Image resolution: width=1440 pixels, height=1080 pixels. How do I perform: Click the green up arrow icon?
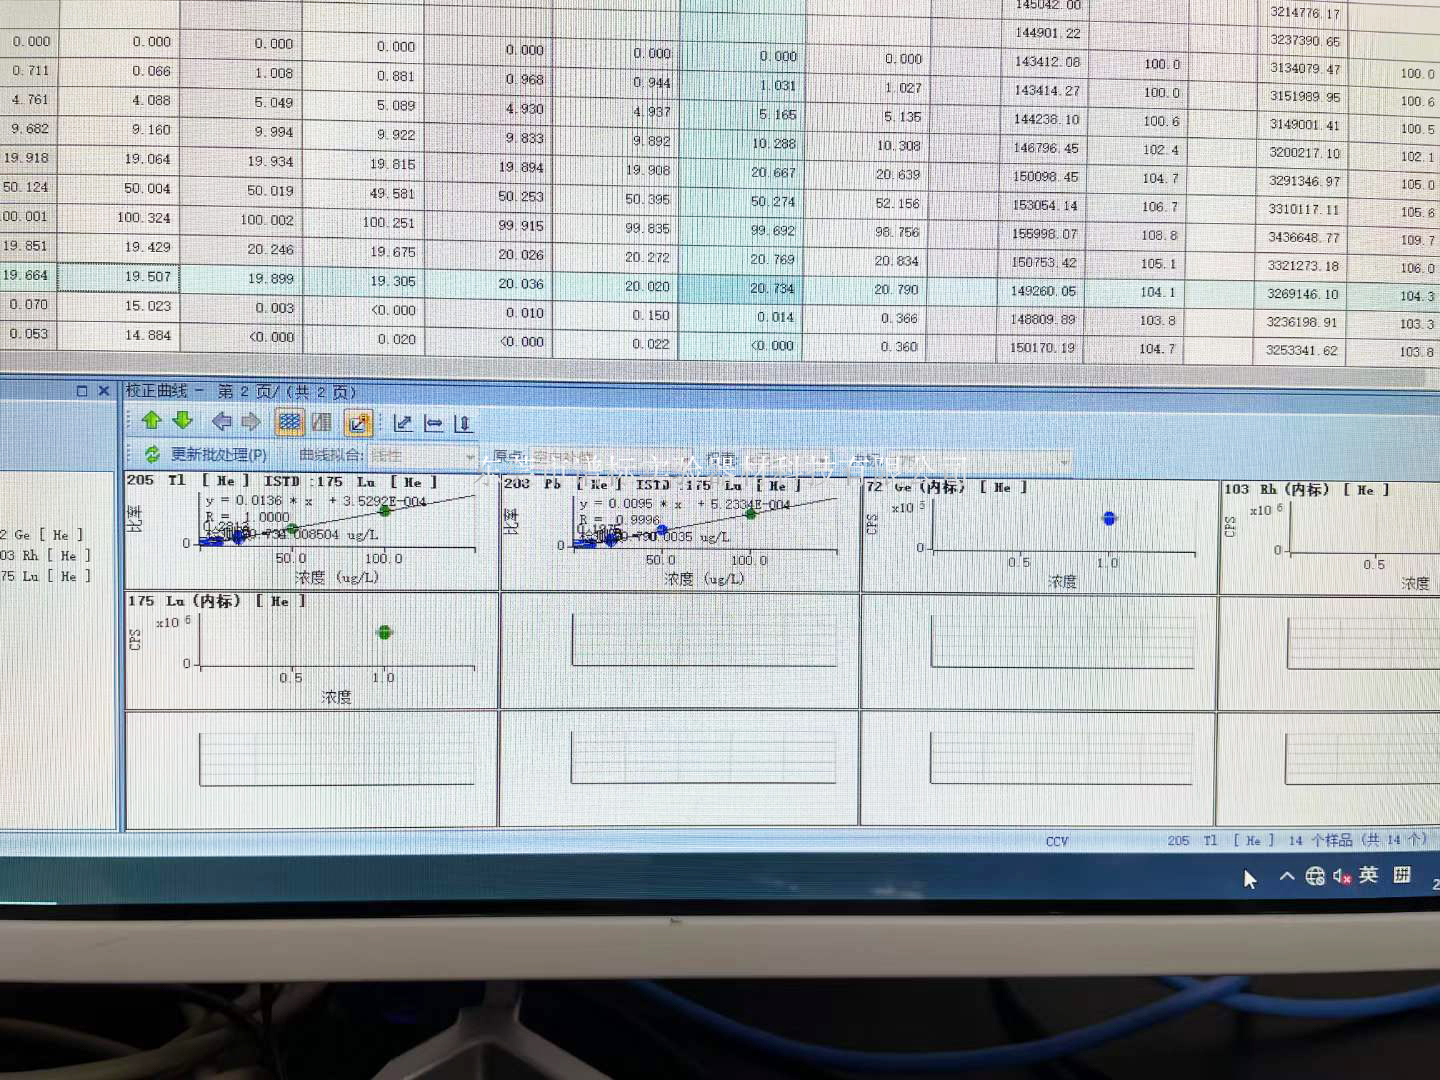[152, 421]
